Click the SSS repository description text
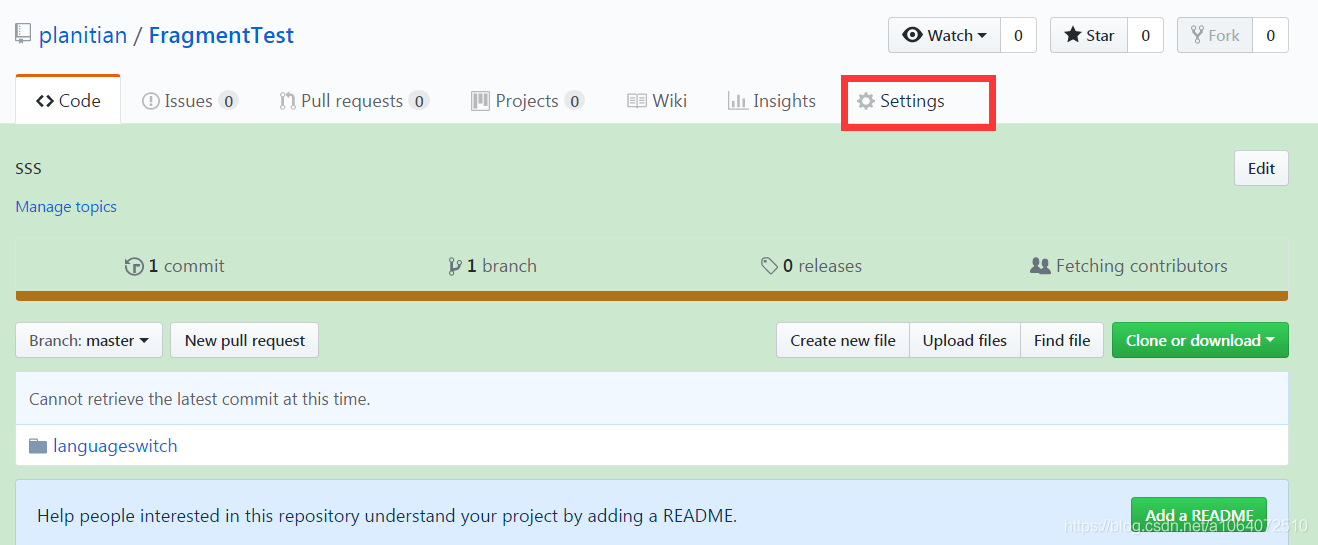 pos(29,168)
